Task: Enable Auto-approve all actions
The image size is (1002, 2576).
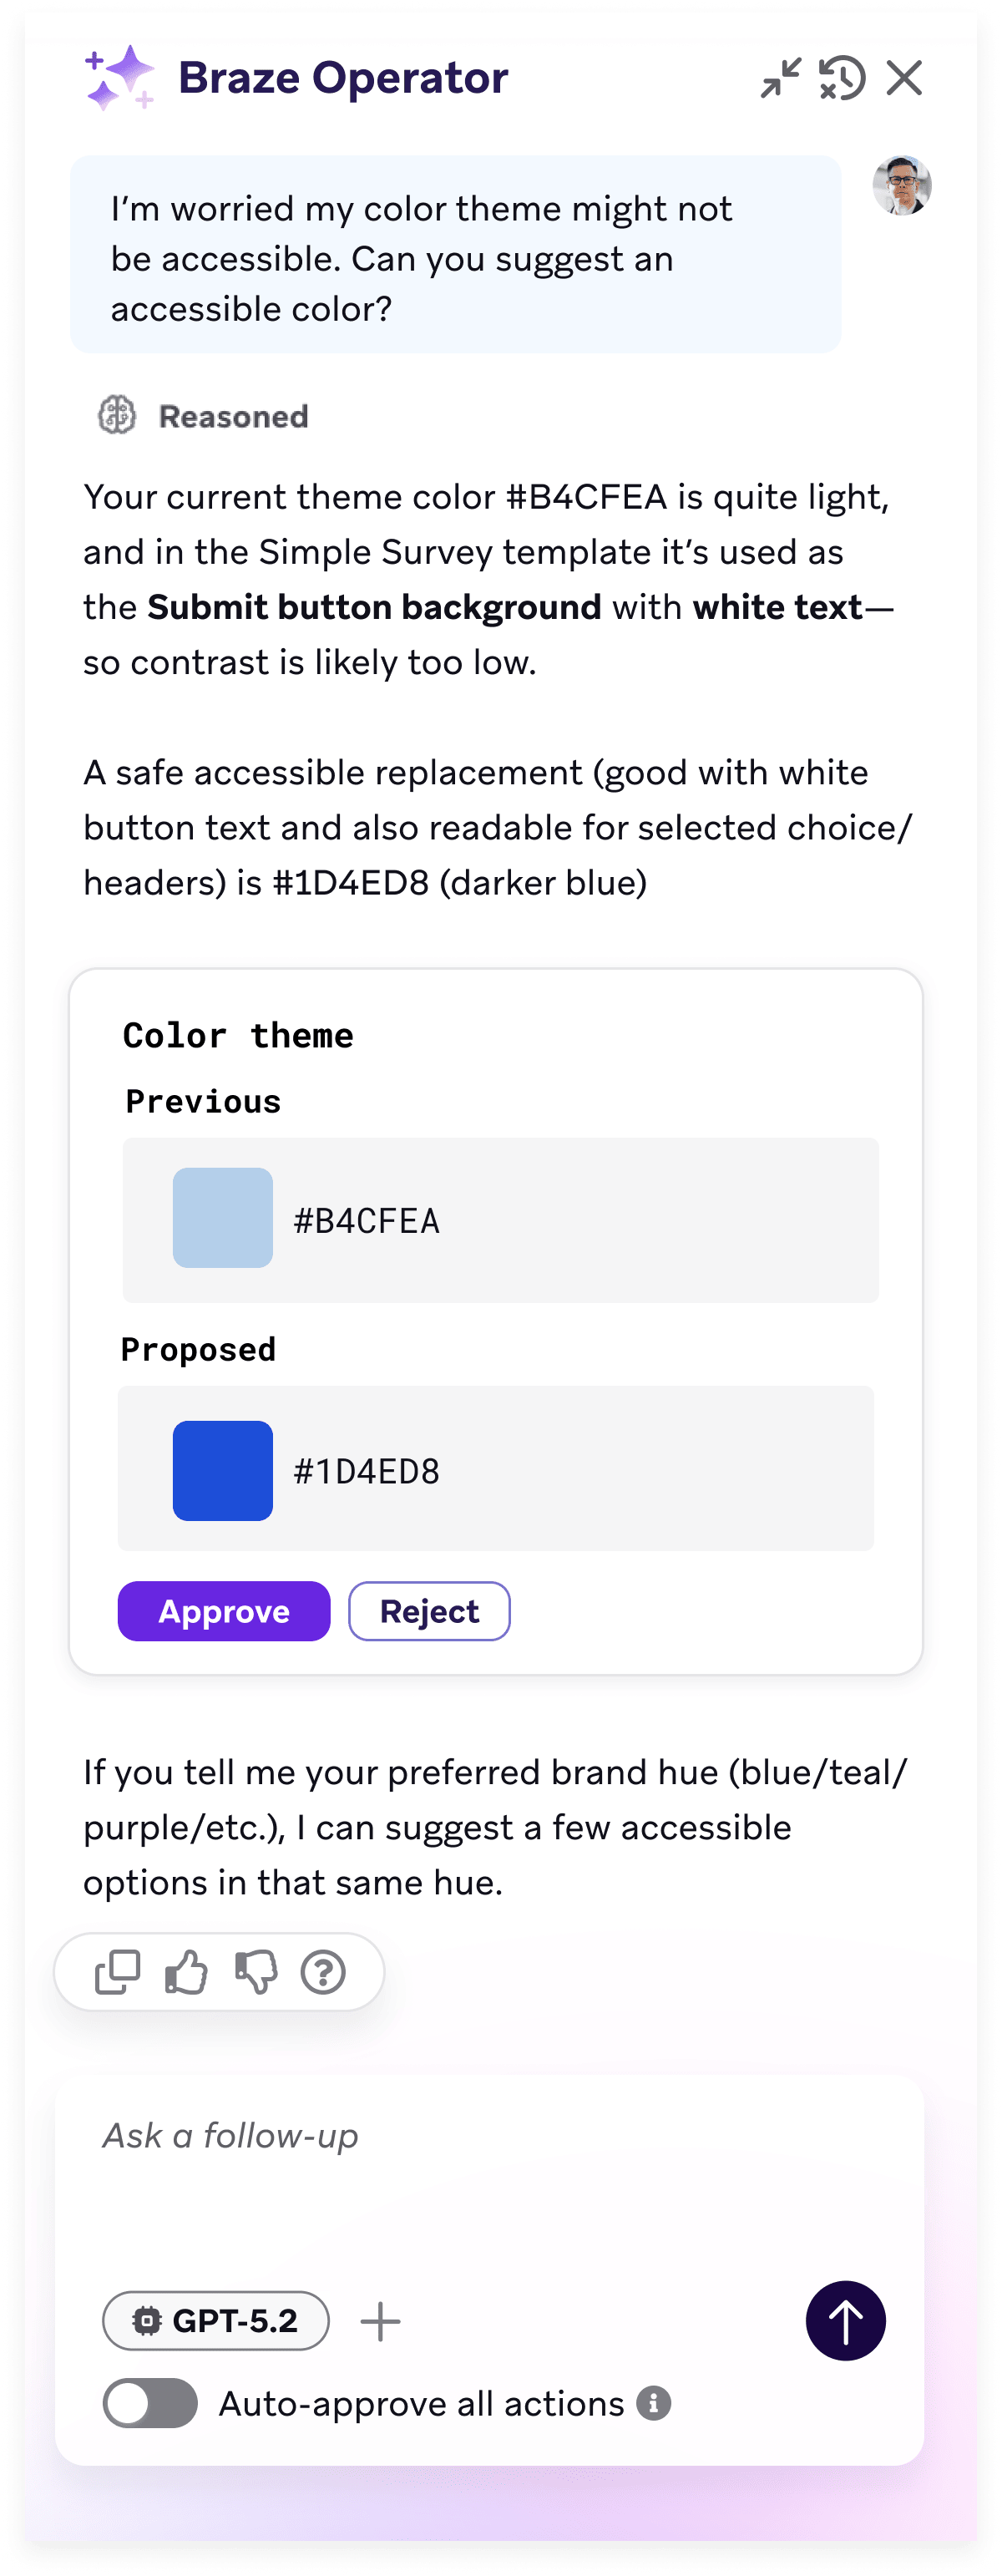Action: tap(150, 2403)
